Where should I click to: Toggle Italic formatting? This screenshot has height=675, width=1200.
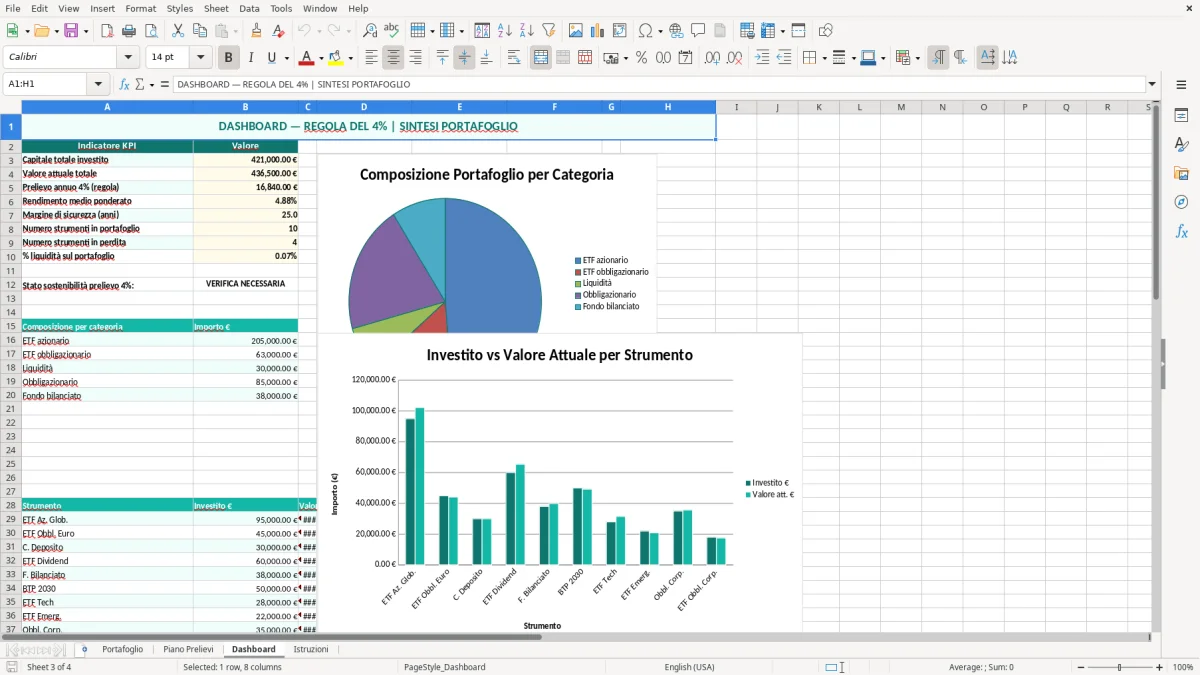[251, 58]
